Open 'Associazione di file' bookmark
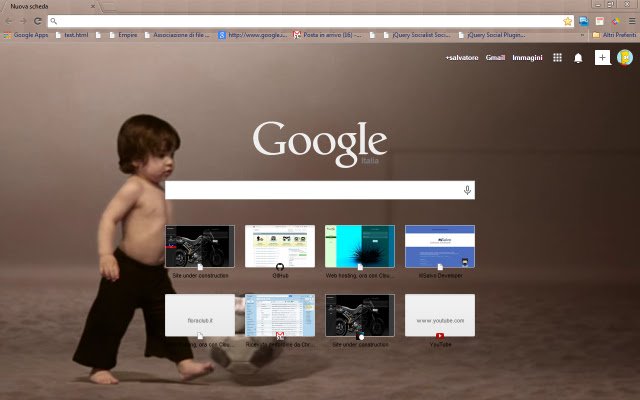This screenshot has width=640, height=400. tap(177, 35)
